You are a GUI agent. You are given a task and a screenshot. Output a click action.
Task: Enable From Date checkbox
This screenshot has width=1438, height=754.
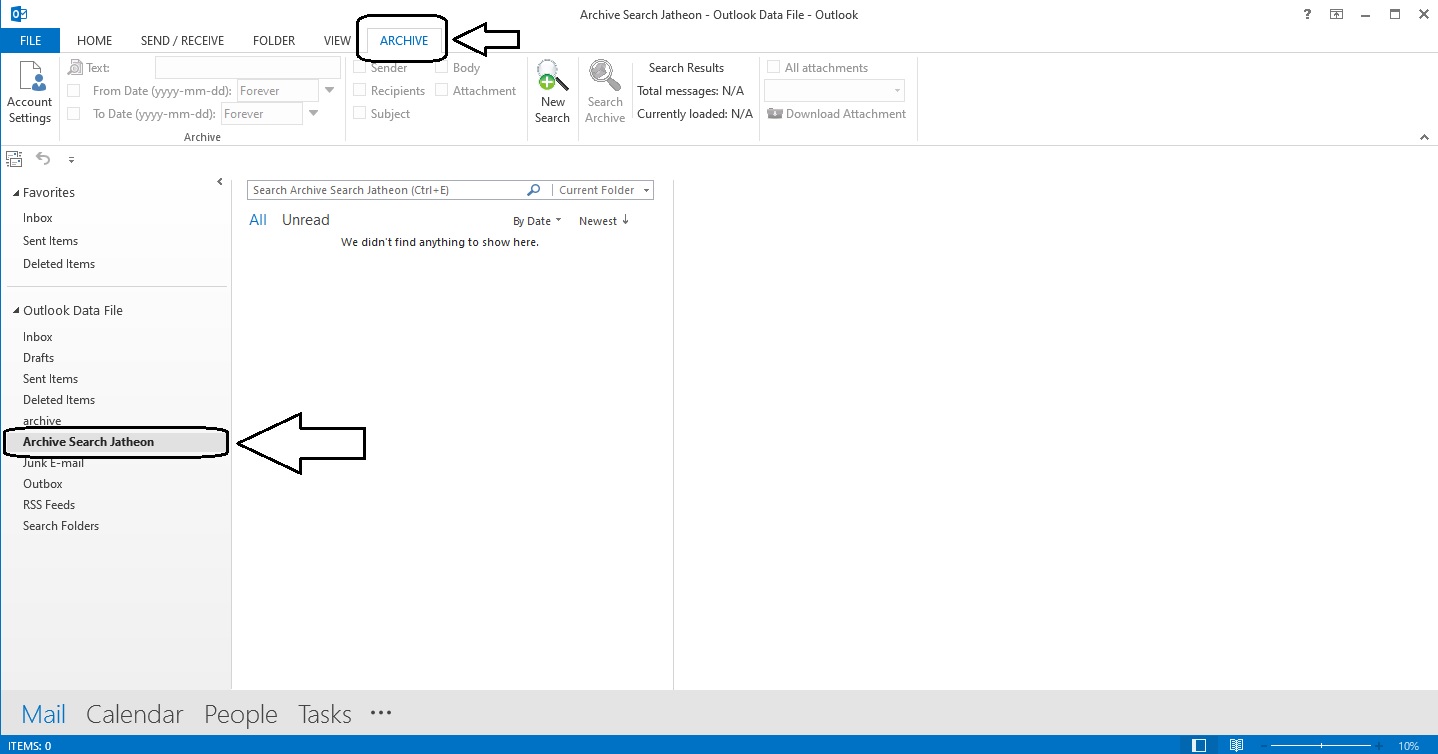click(x=74, y=91)
